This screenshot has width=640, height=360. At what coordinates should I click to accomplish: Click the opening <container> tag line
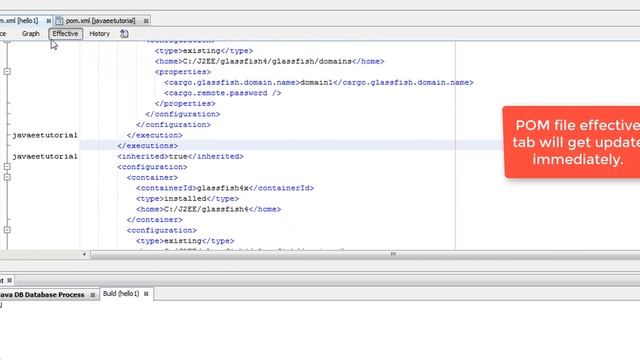click(152, 178)
